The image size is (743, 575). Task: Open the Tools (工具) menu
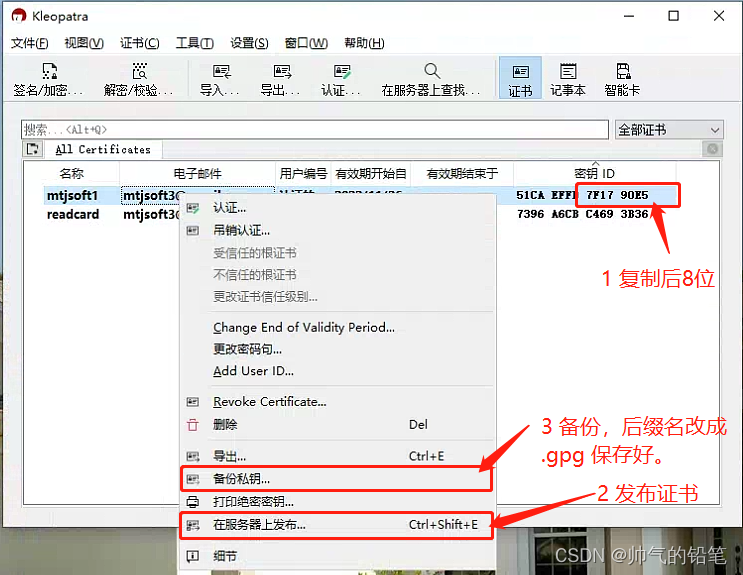(194, 43)
